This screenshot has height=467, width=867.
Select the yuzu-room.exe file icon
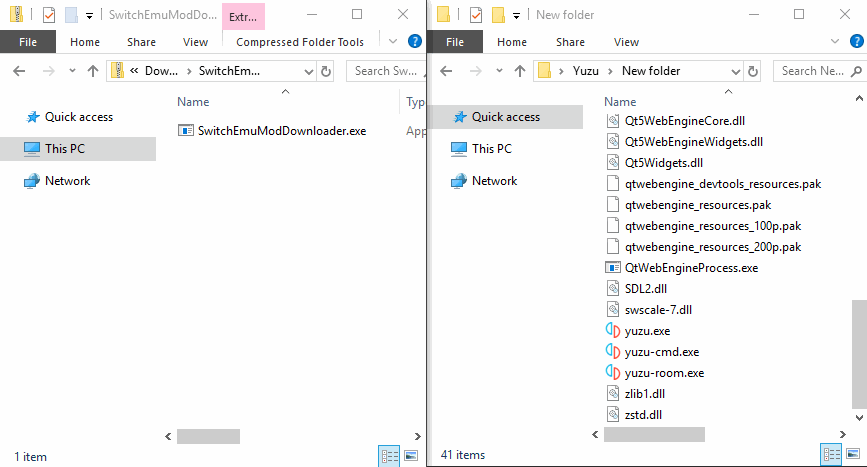613,372
